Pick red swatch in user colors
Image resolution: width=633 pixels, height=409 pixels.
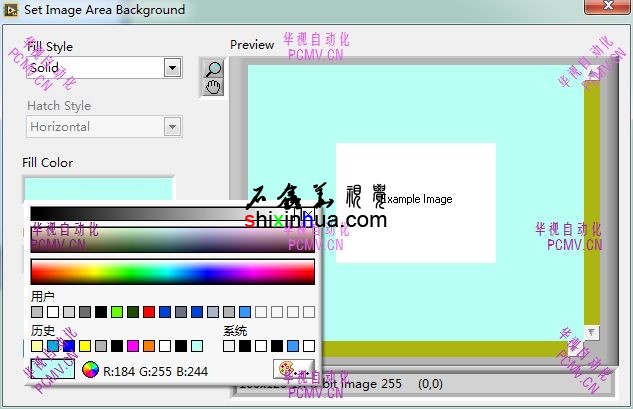tap(149, 313)
